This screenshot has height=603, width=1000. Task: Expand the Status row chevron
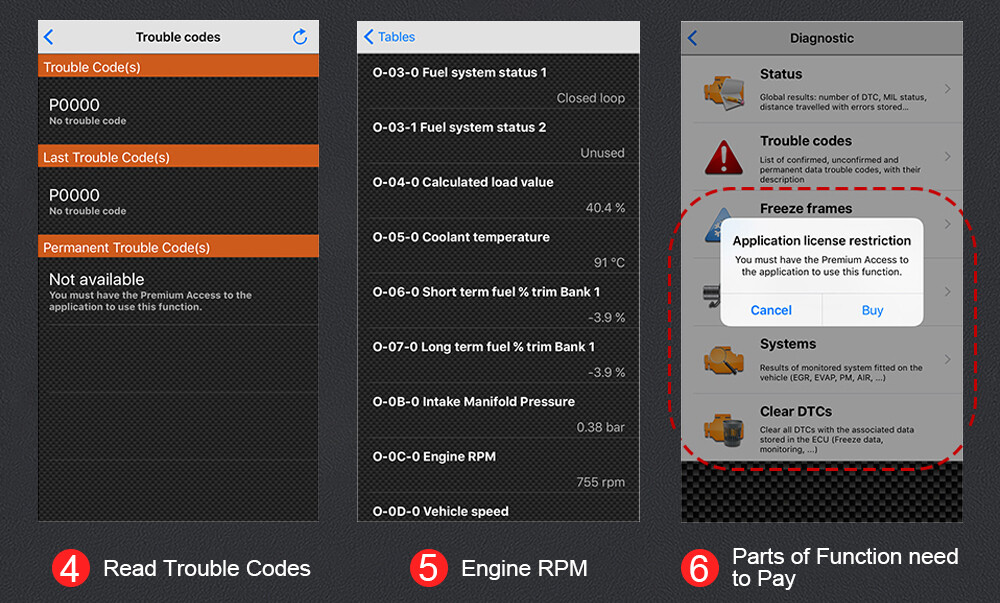click(950, 88)
